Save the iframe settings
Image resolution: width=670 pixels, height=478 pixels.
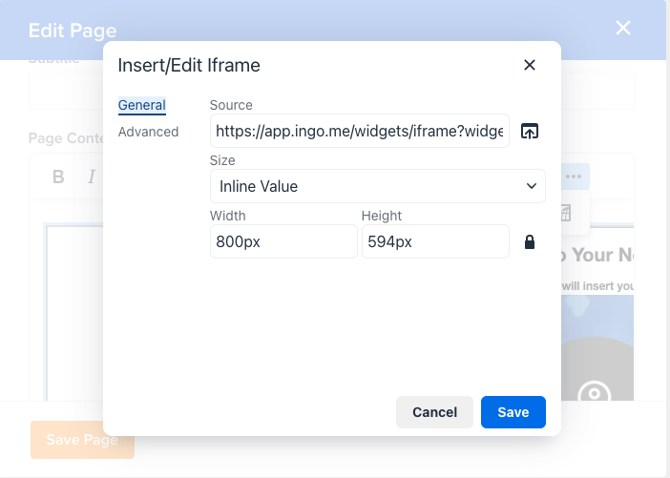(513, 412)
